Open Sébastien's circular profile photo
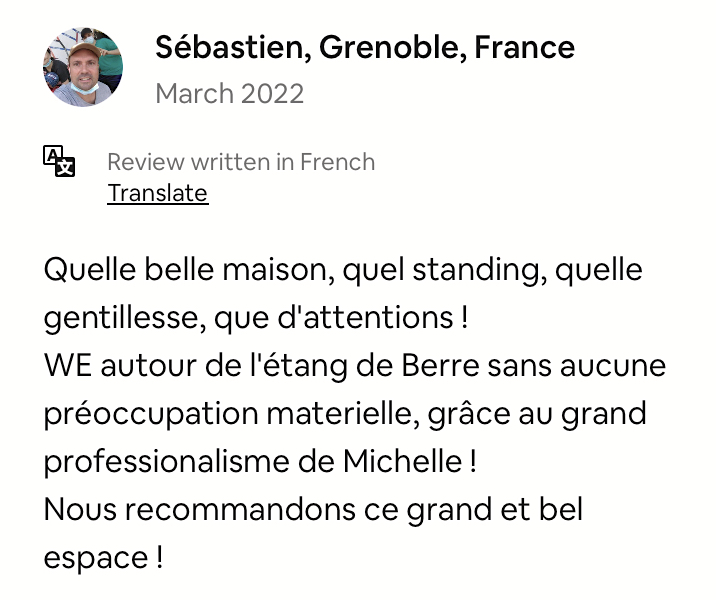716x600 pixels. click(83, 67)
